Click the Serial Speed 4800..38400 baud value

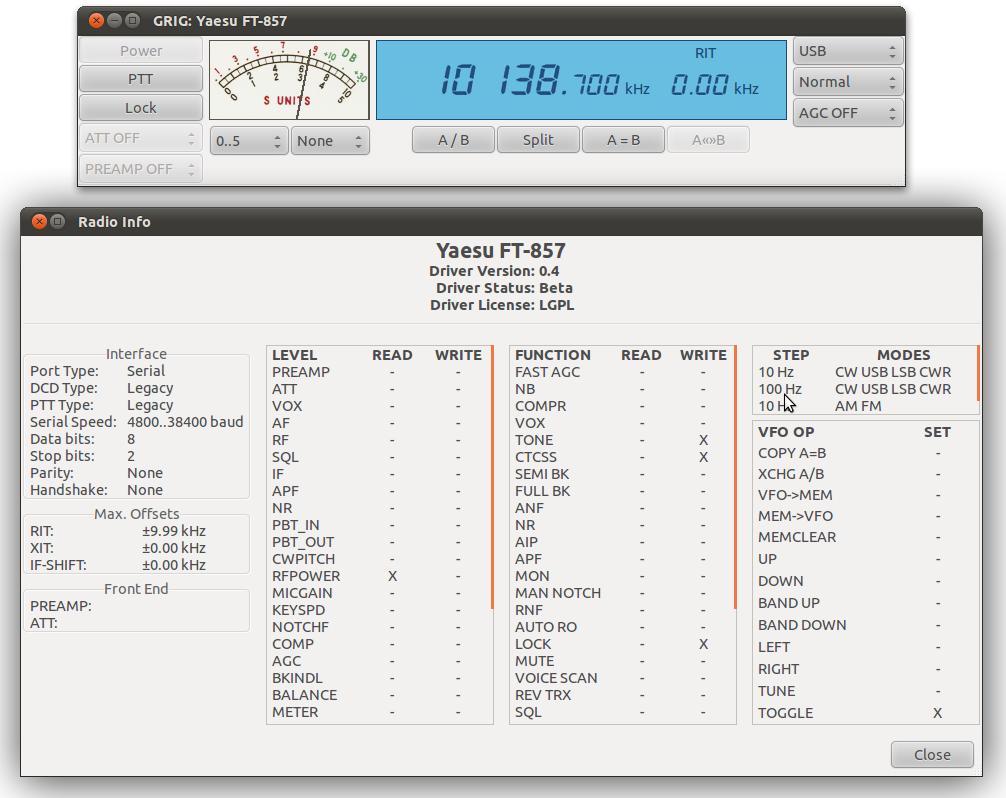(185, 421)
